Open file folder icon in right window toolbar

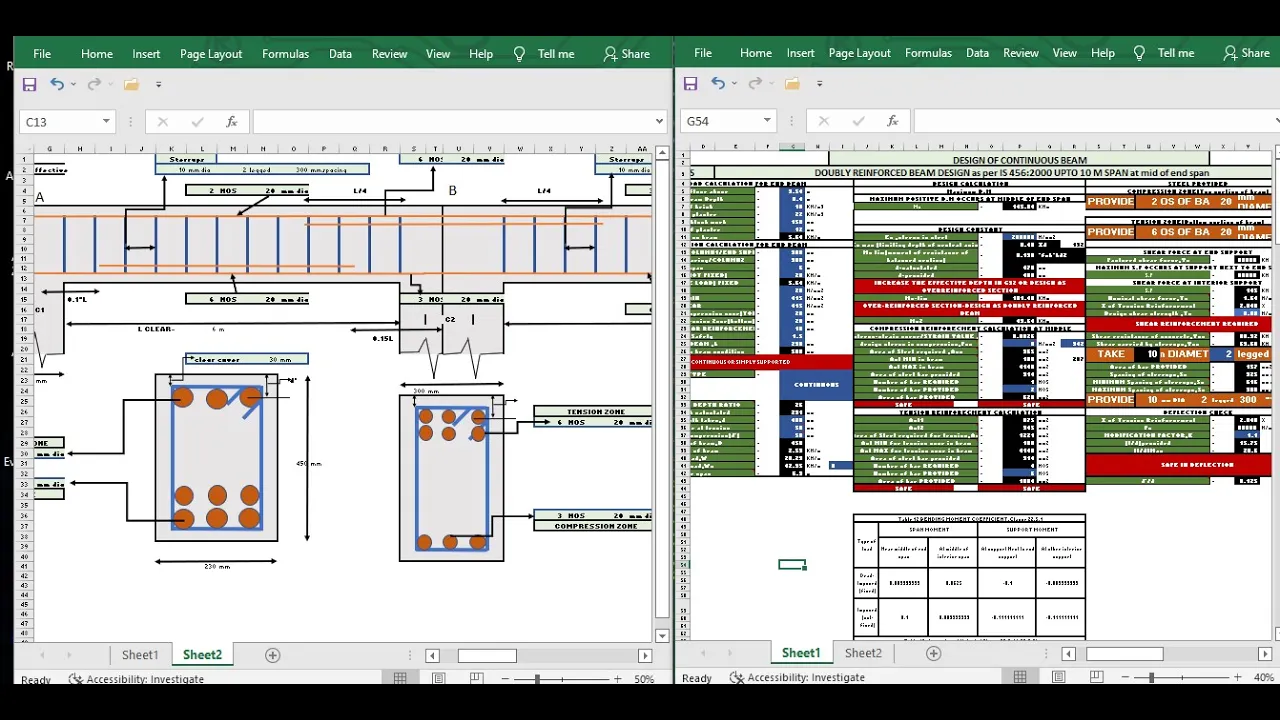point(792,84)
